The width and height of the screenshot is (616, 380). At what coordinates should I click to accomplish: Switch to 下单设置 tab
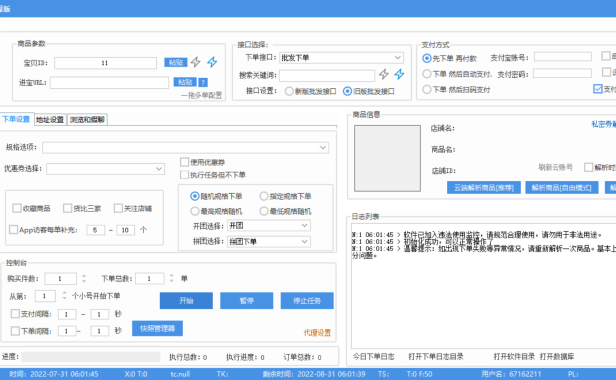16,119
